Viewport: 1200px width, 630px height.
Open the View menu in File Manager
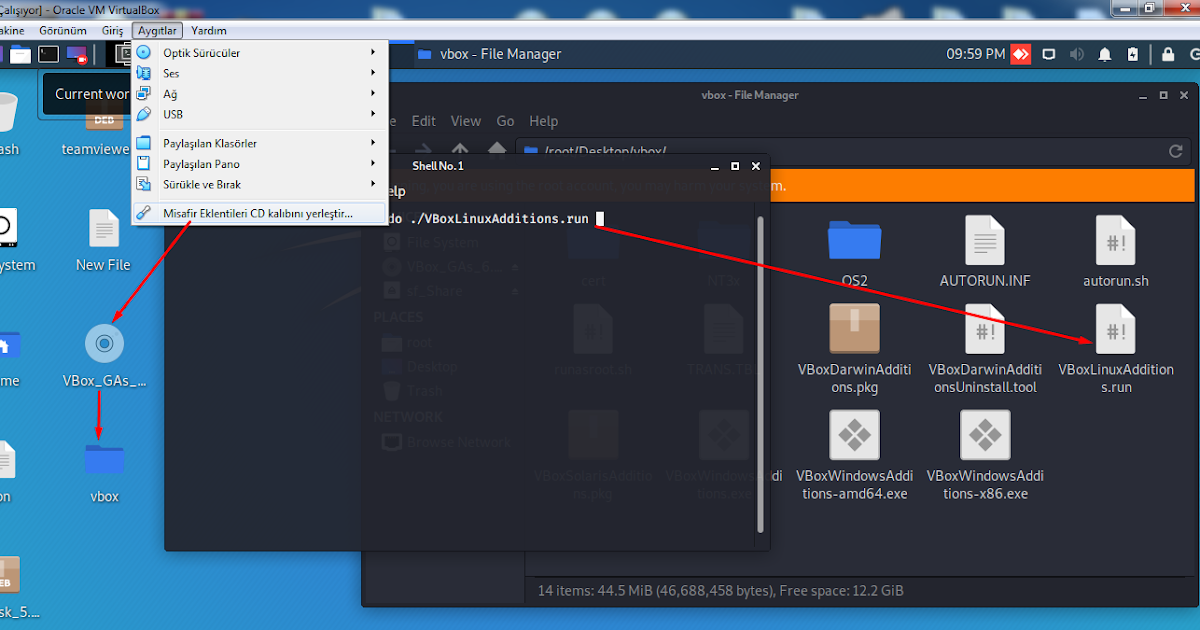point(465,121)
